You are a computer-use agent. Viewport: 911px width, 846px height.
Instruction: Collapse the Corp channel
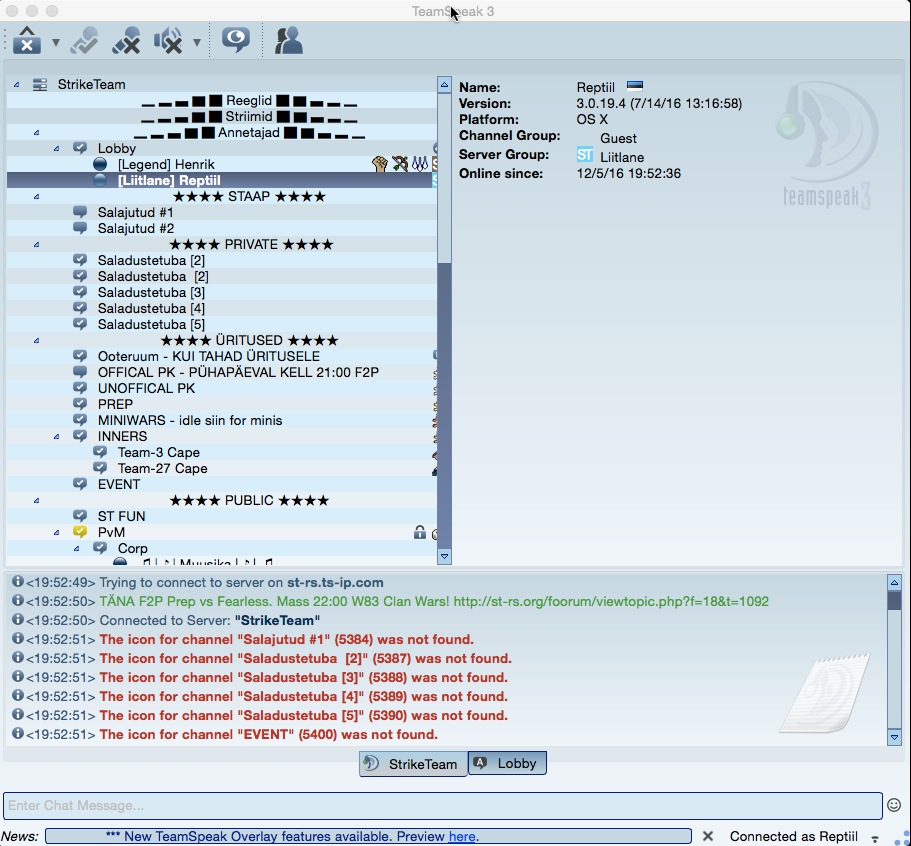tap(77, 549)
